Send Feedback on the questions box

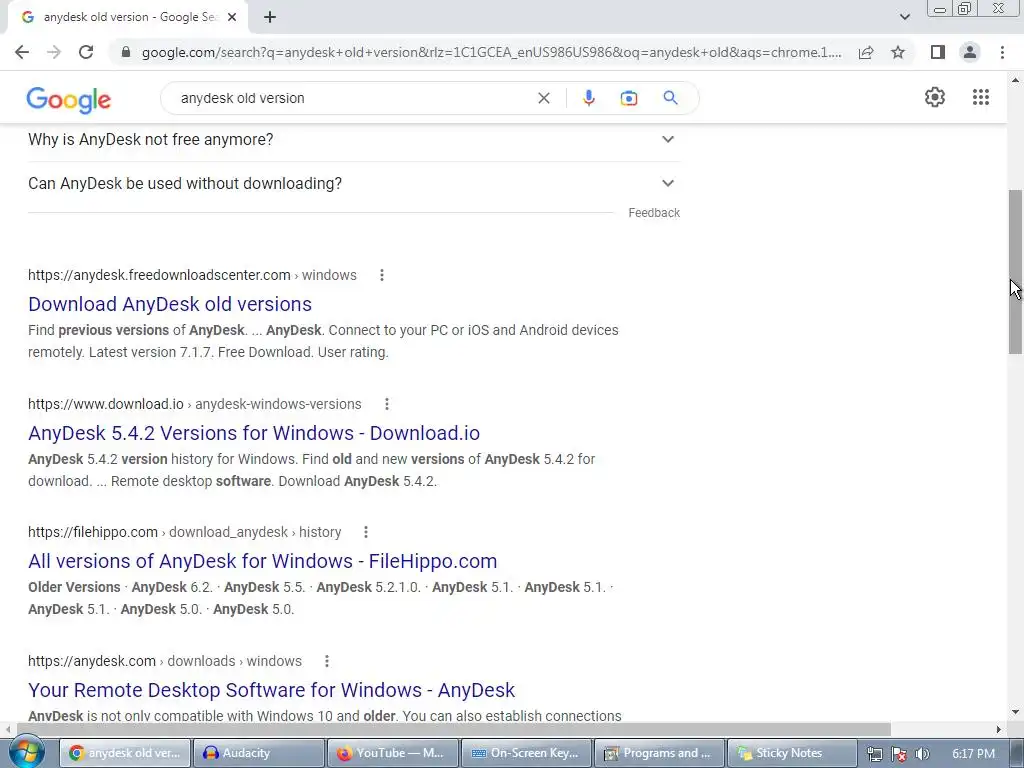pos(654,213)
